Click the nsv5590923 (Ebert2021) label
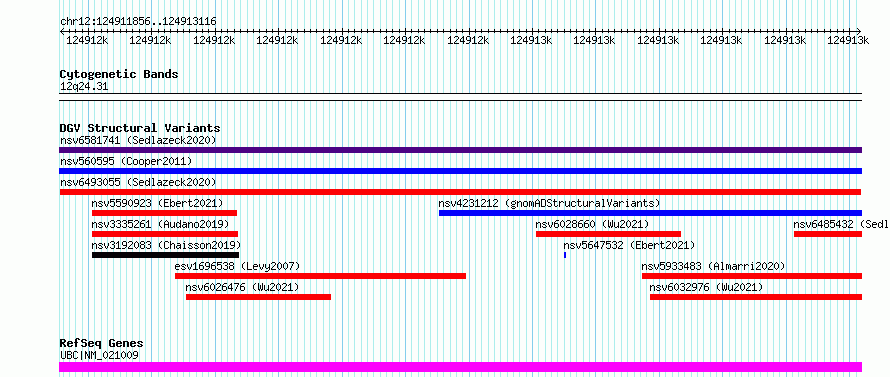Viewport: 890px width, 377px height. pos(157,203)
